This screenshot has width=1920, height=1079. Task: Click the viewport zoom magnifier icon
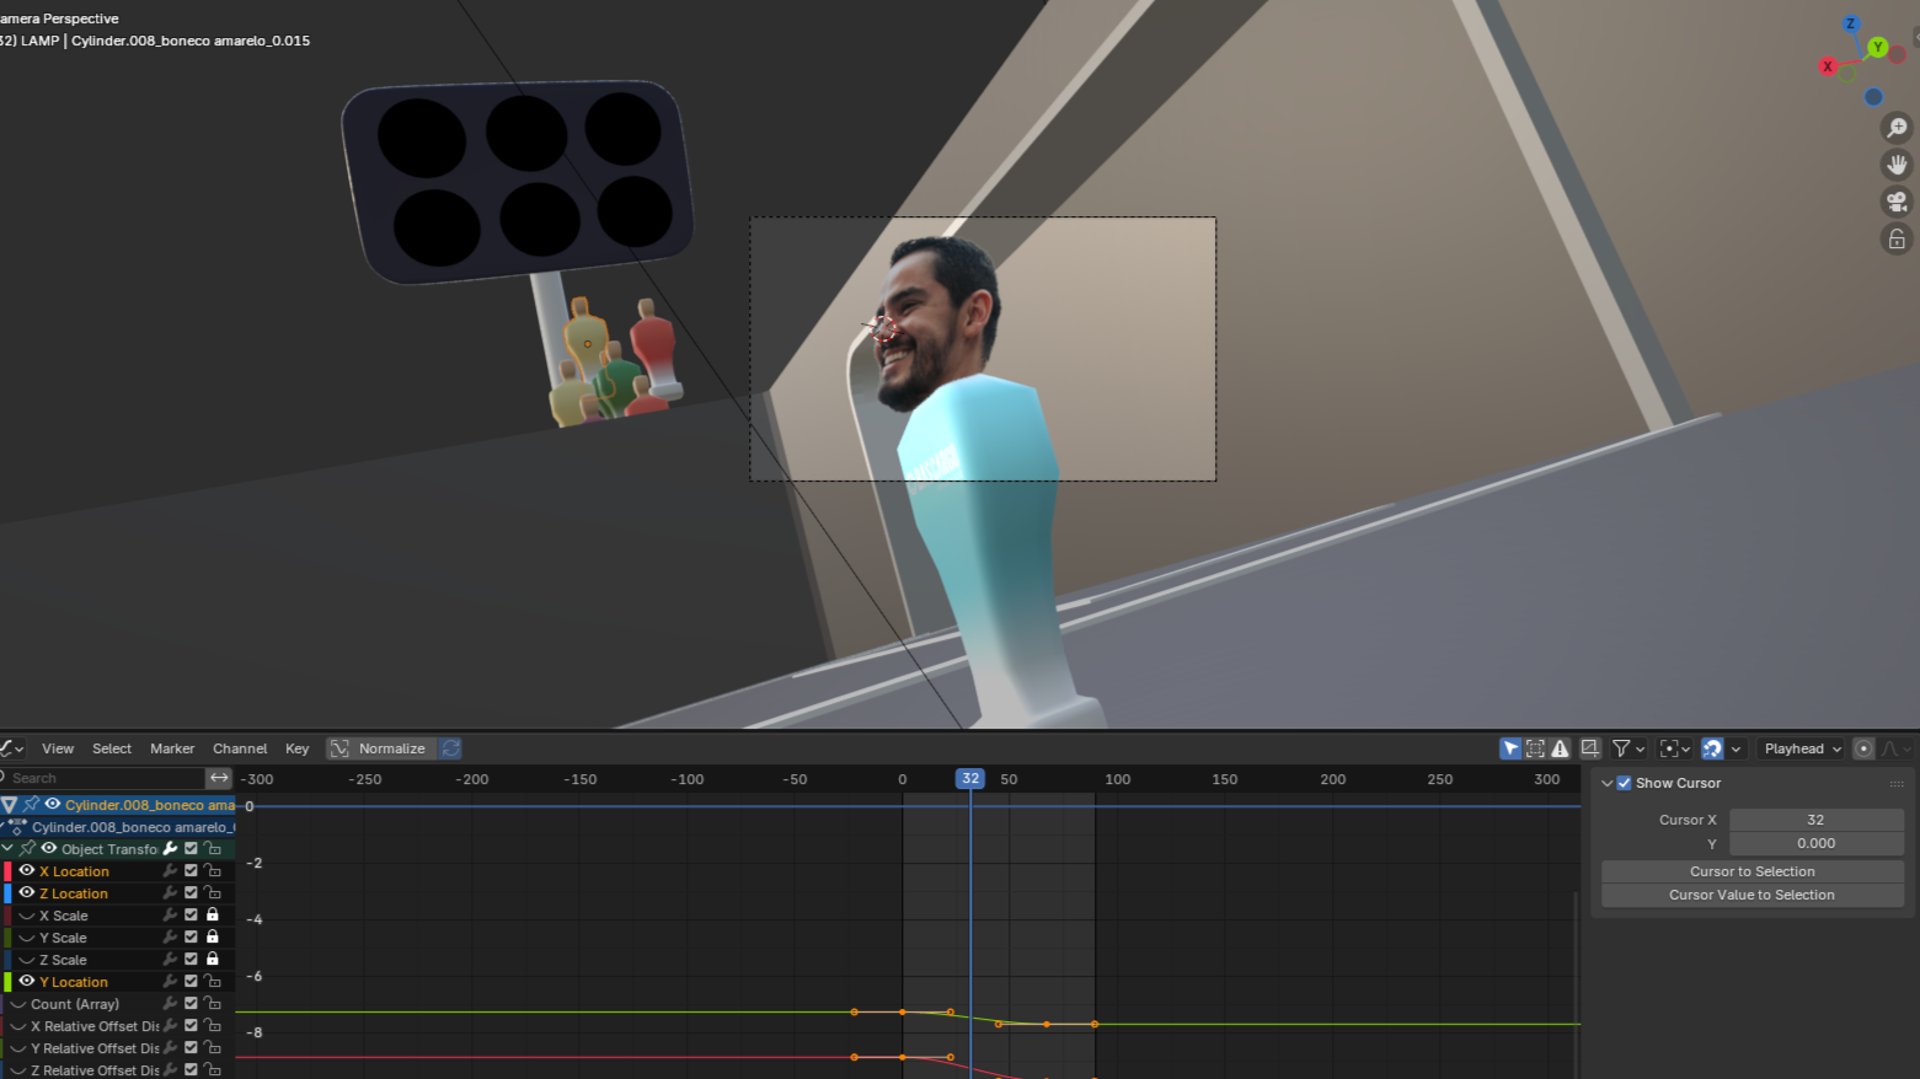(x=1896, y=128)
